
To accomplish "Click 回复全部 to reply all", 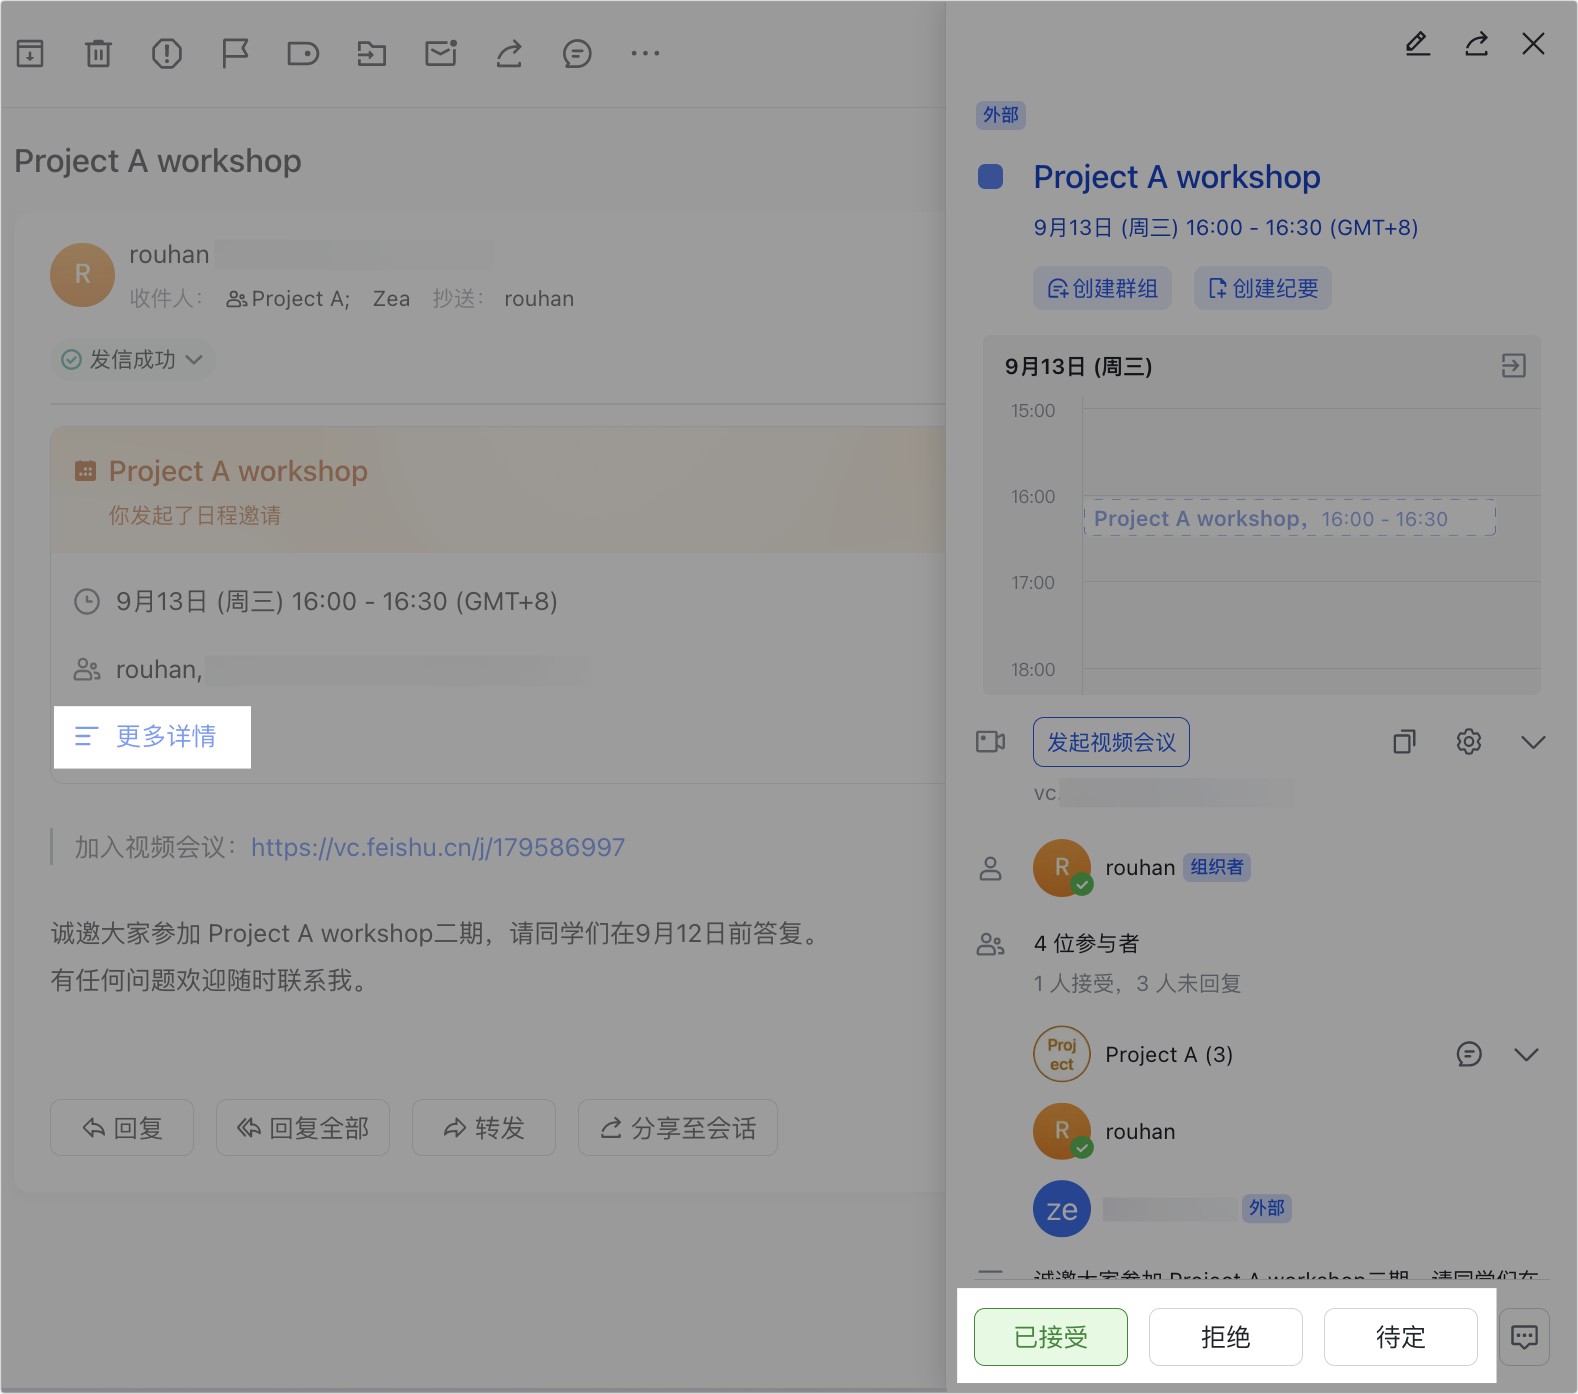I will [x=303, y=1128].
